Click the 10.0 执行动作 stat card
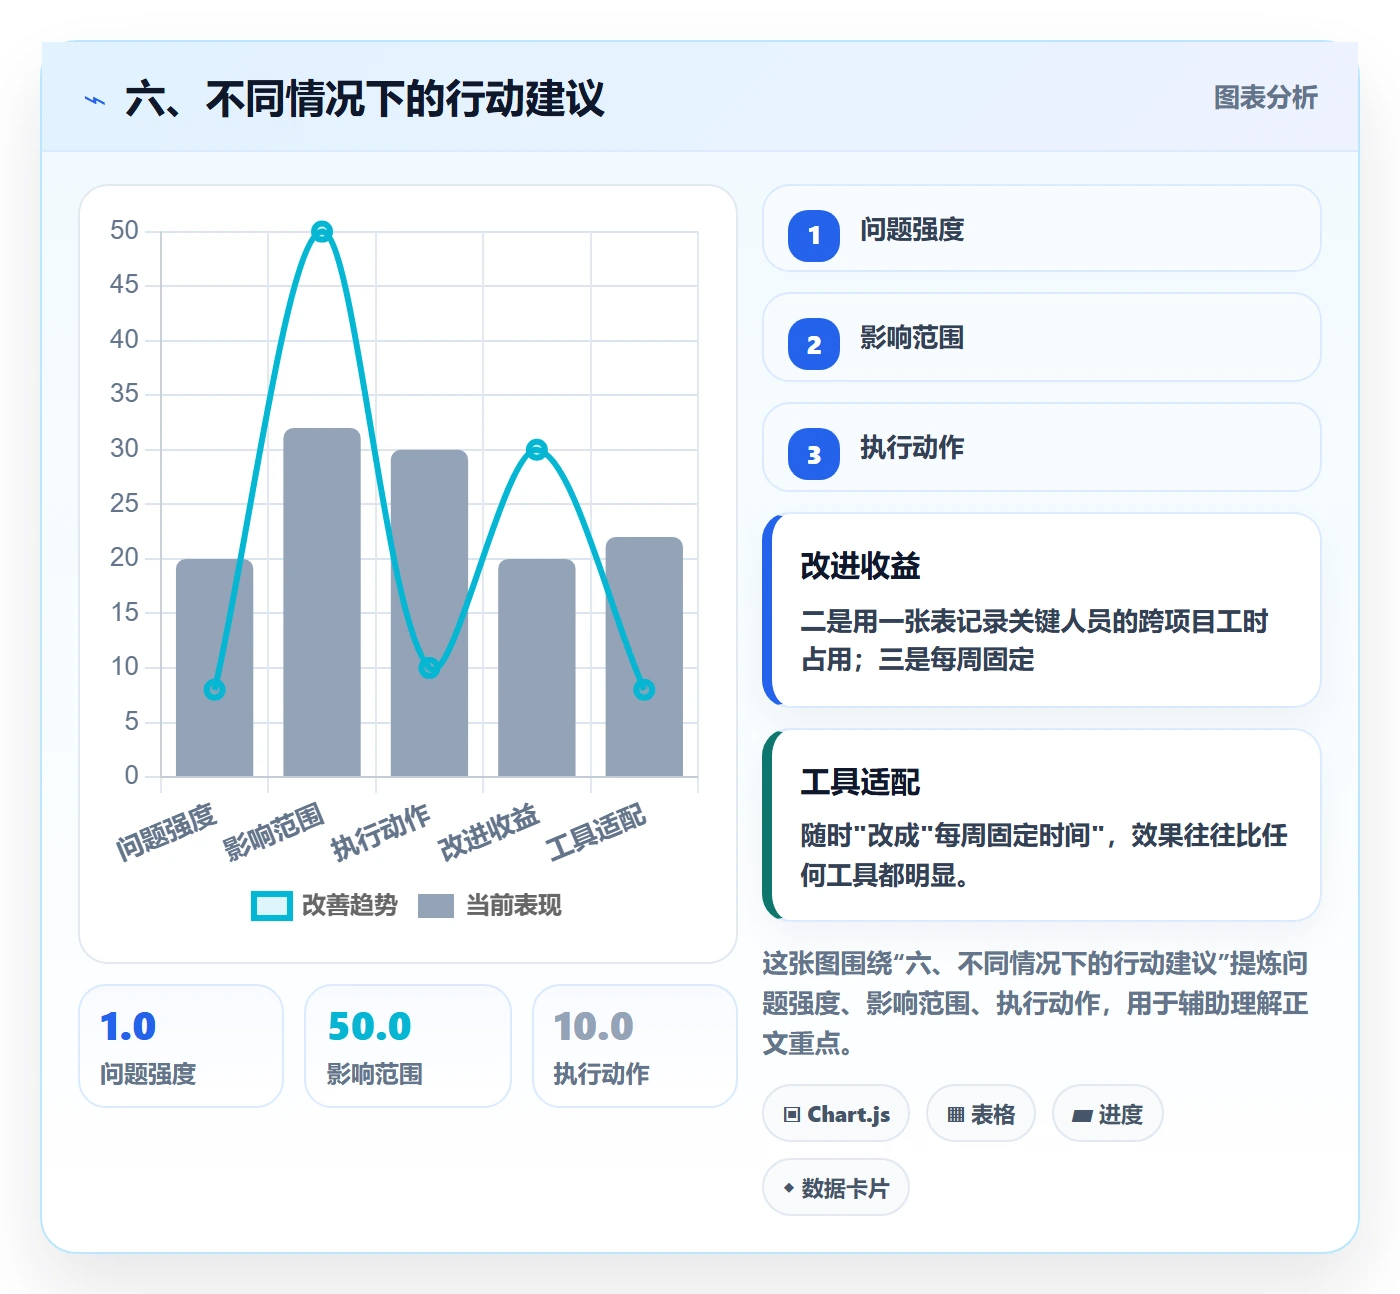Image resolution: width=1400 pixels, height=1294 pixels. (x=635, y=1046)
